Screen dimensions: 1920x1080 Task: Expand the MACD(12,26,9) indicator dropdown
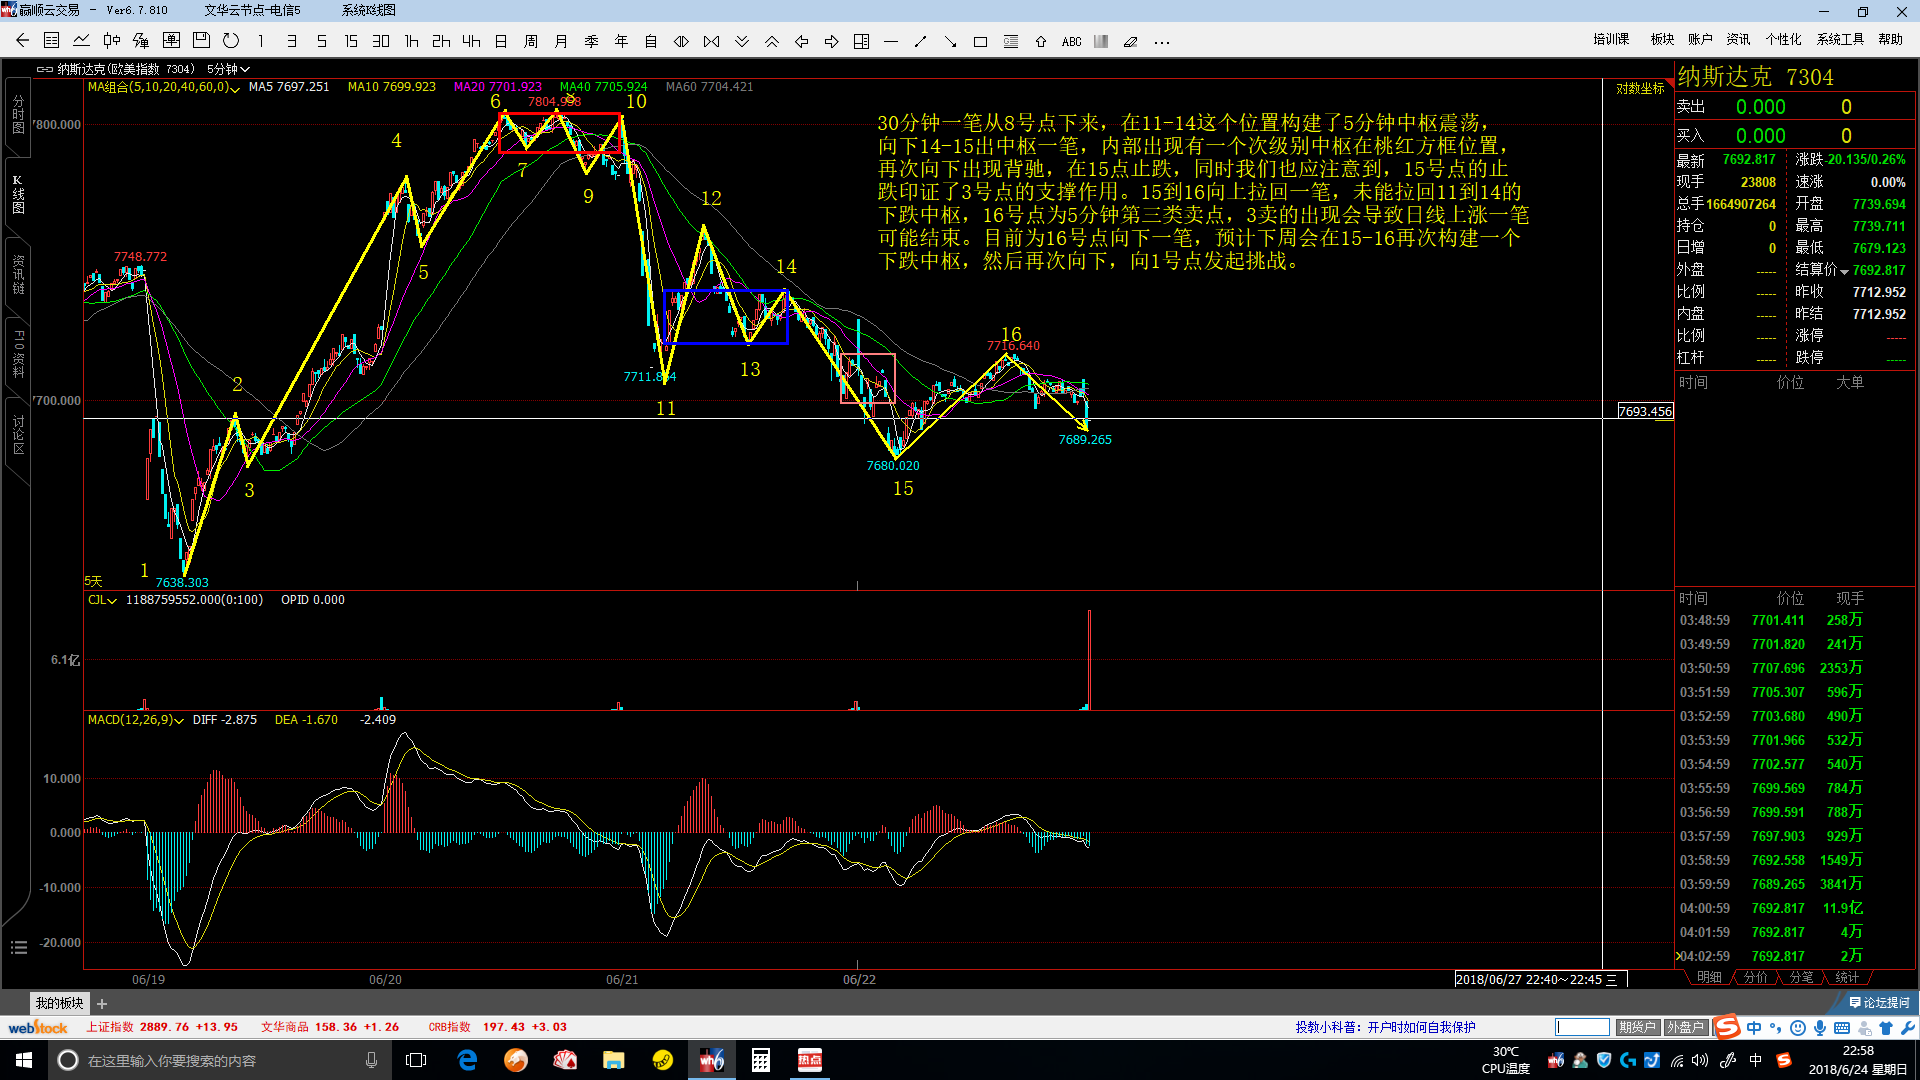pos(179,720)
